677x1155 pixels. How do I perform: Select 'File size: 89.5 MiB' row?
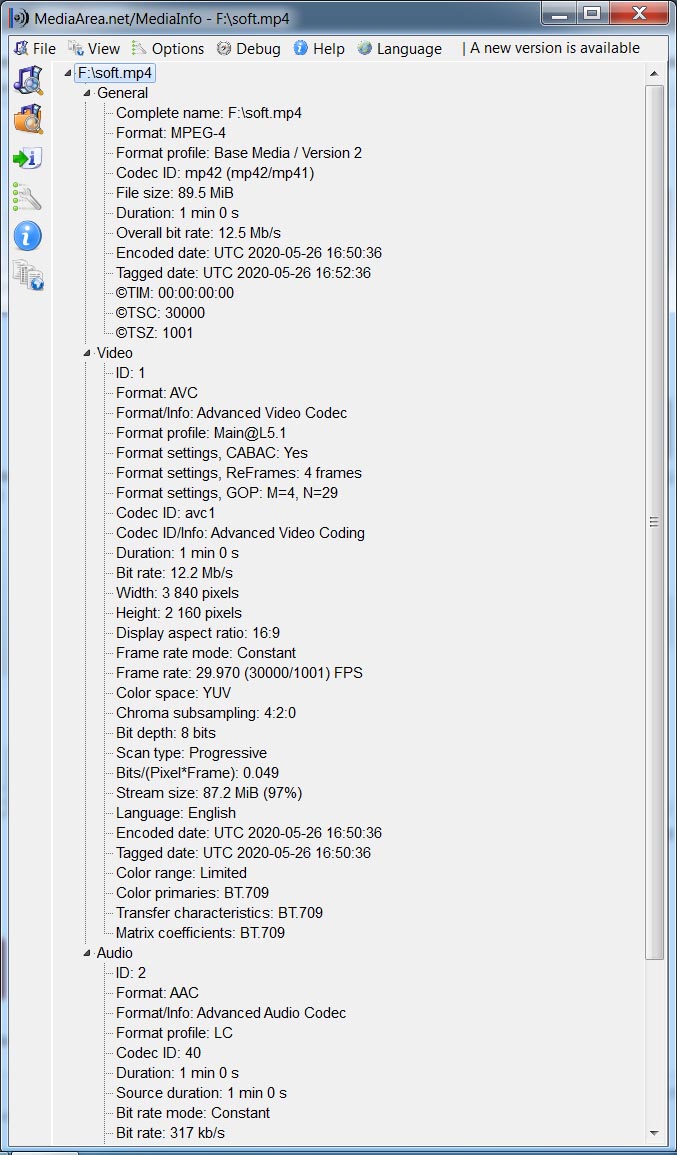tap(175, 193)
